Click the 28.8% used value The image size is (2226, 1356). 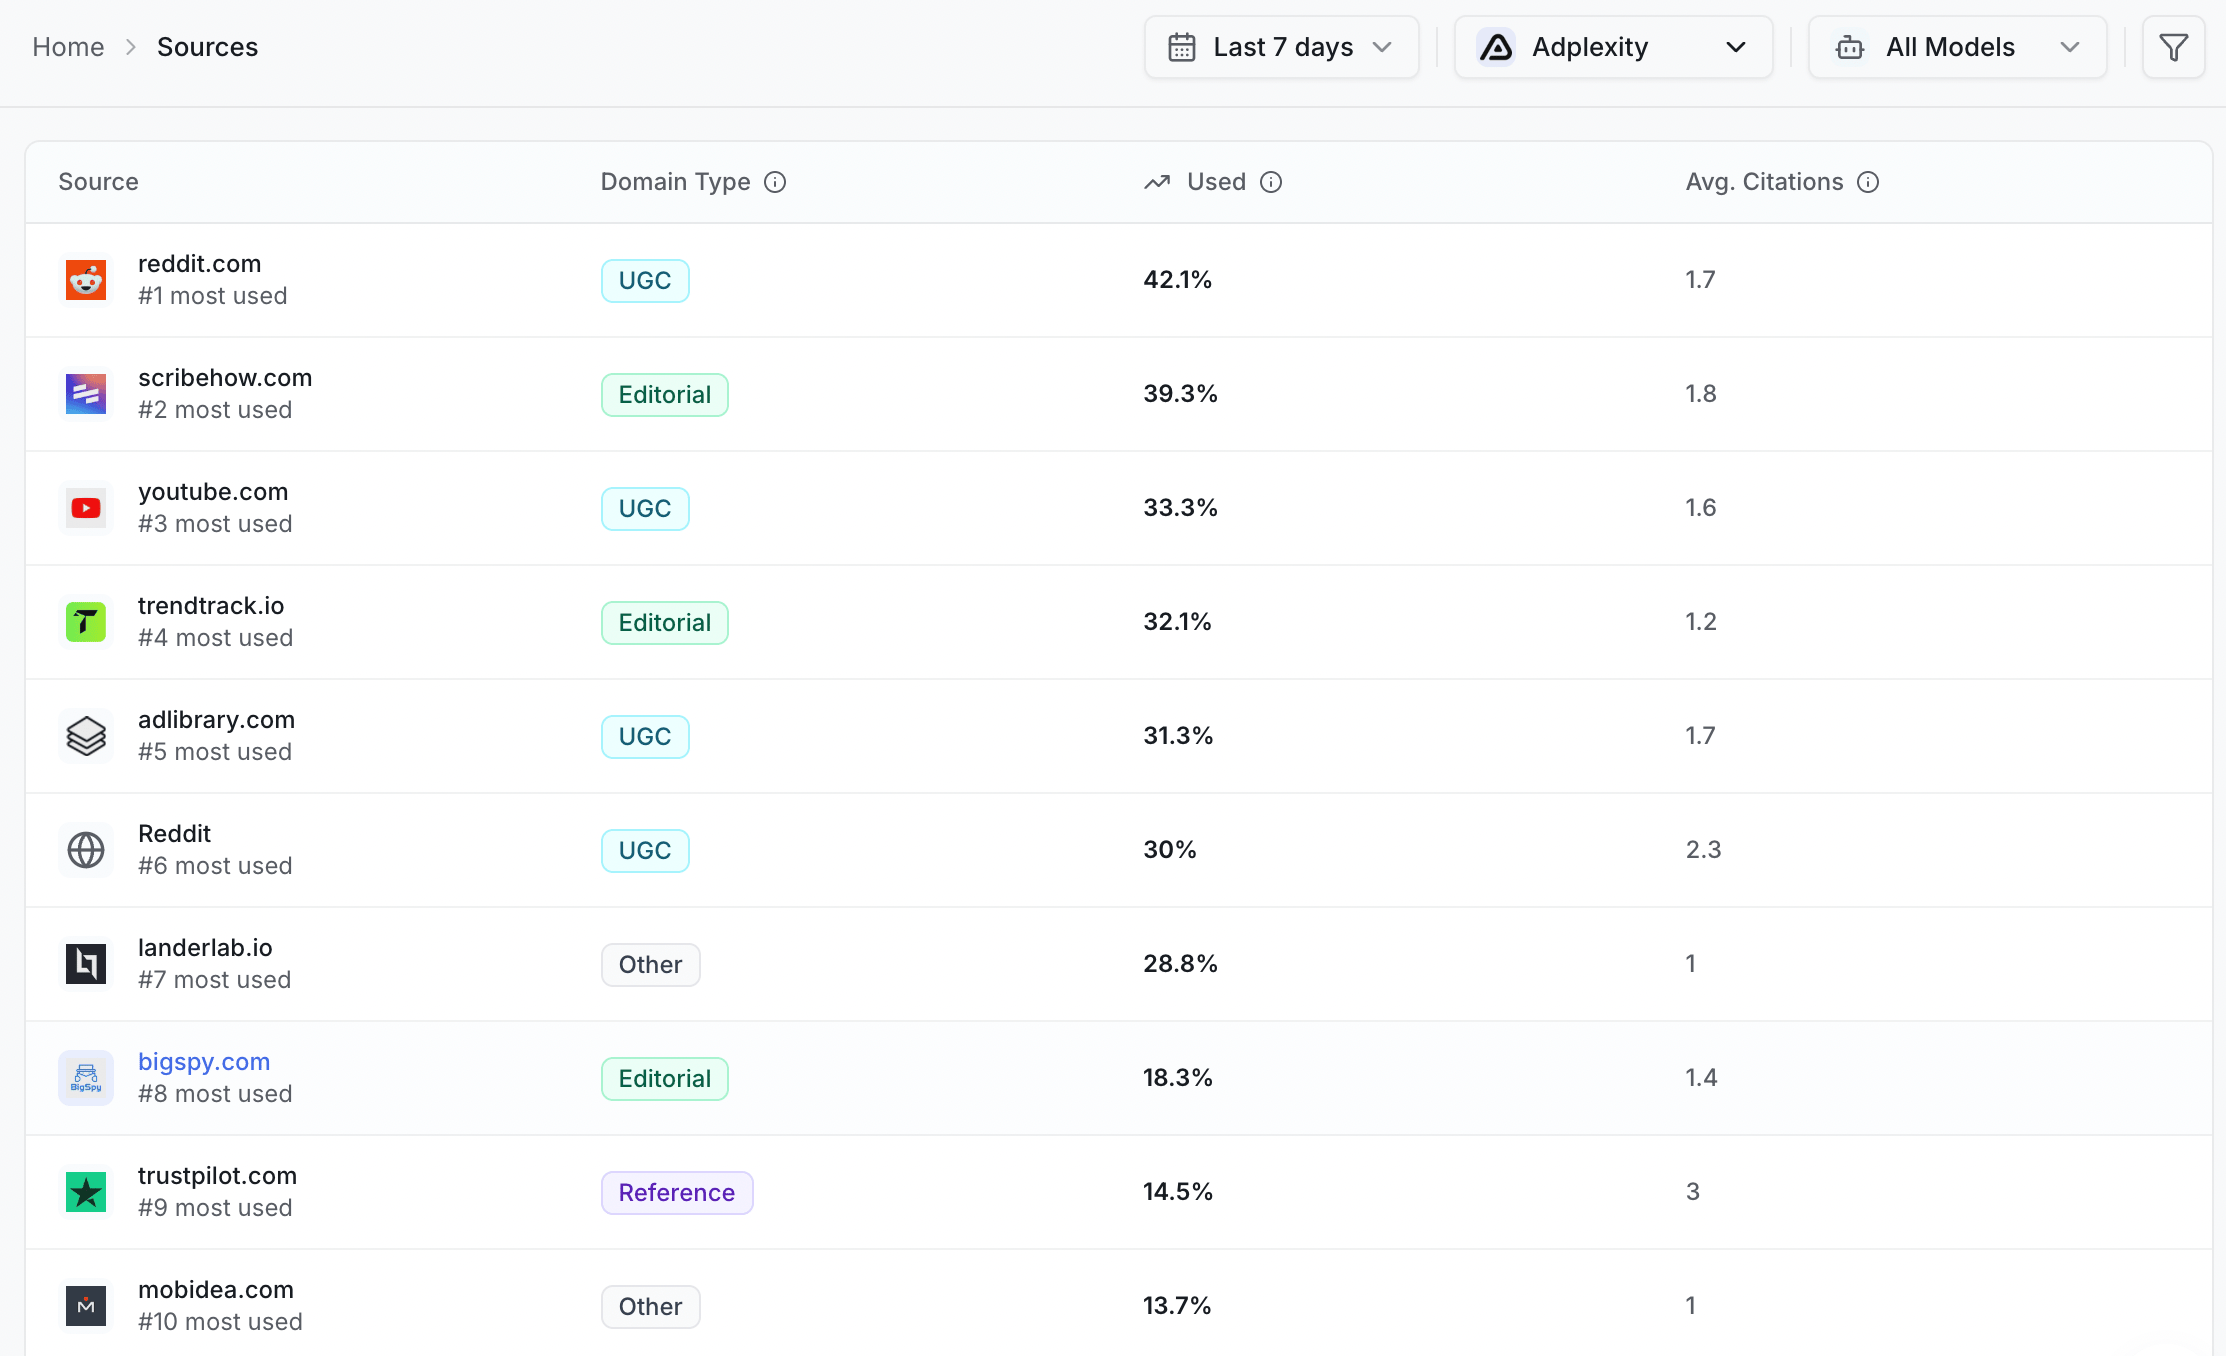coord(1181,964)
